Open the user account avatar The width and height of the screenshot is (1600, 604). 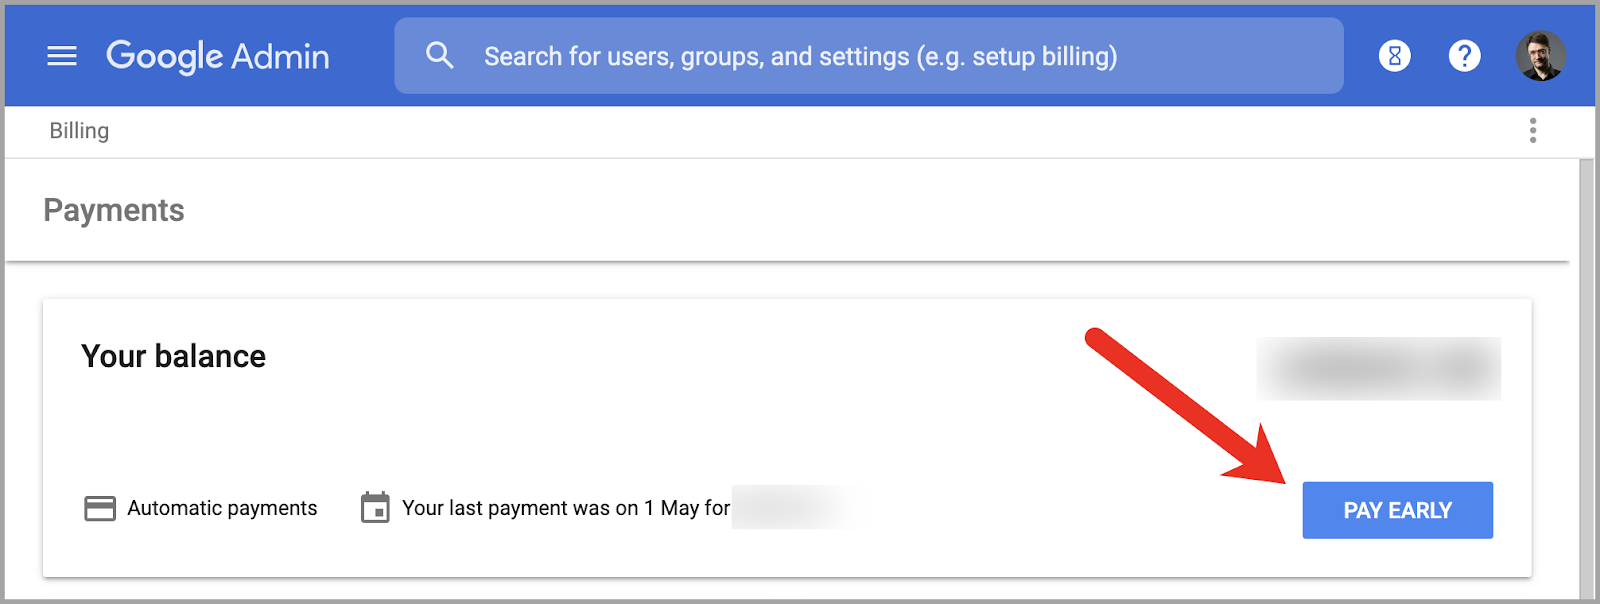1540,56
